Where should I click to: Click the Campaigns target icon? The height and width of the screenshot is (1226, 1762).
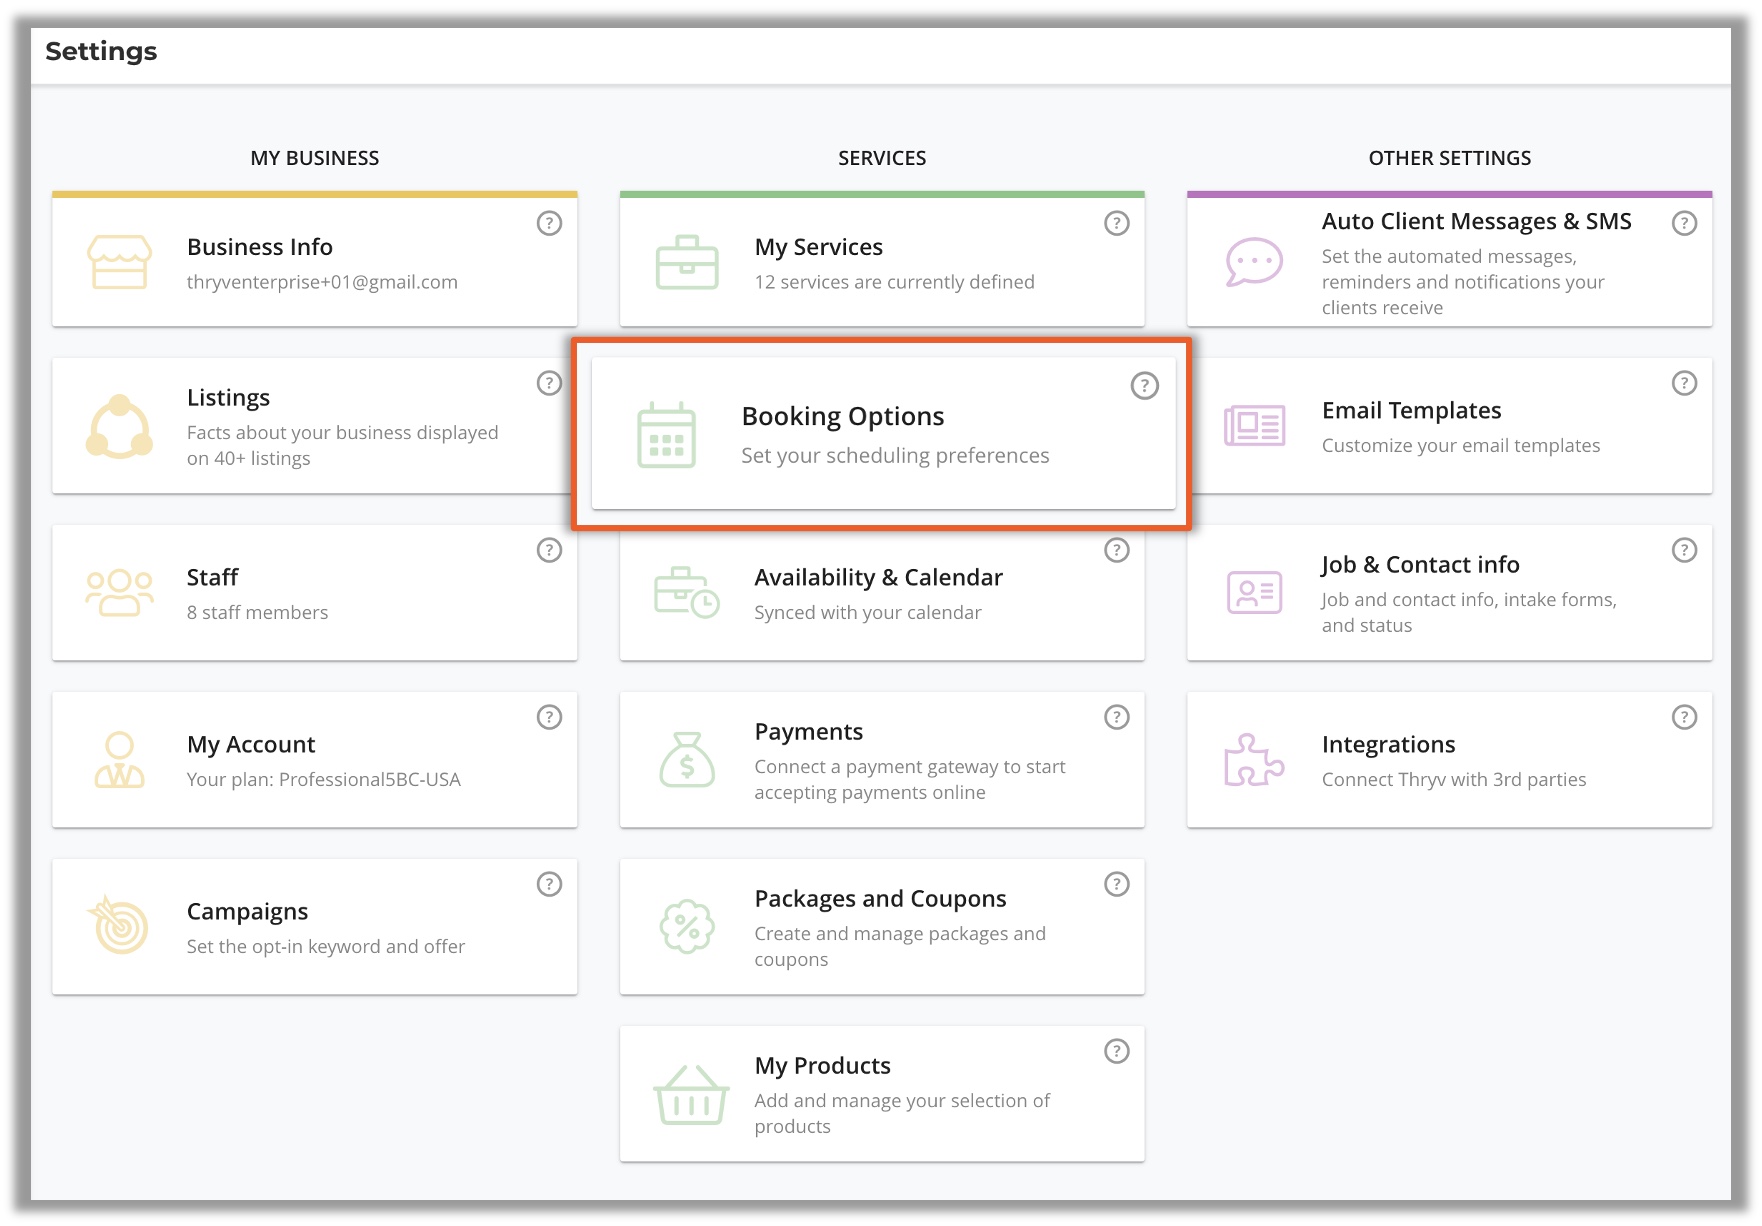pos(119,926)
